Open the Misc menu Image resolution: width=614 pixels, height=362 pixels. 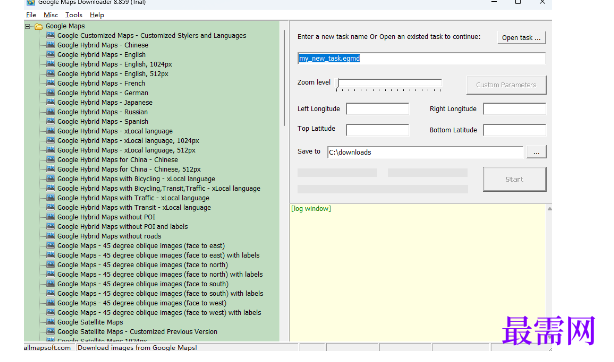[x=51, y=15]
